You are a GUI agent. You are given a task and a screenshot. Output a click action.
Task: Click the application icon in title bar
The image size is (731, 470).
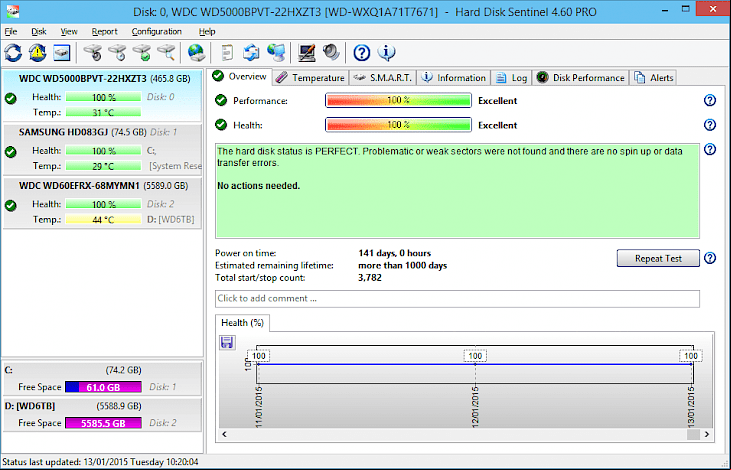coord(12,11)
